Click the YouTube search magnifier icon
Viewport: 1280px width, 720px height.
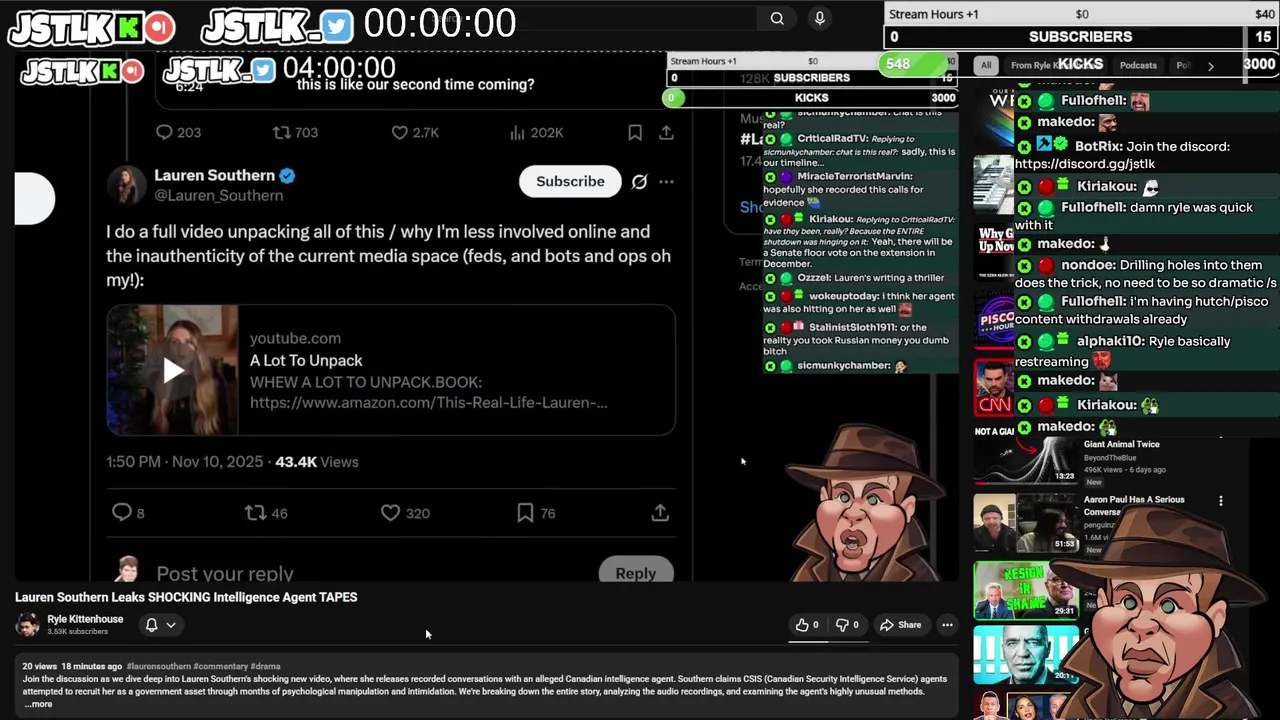[x=777, y=18]
